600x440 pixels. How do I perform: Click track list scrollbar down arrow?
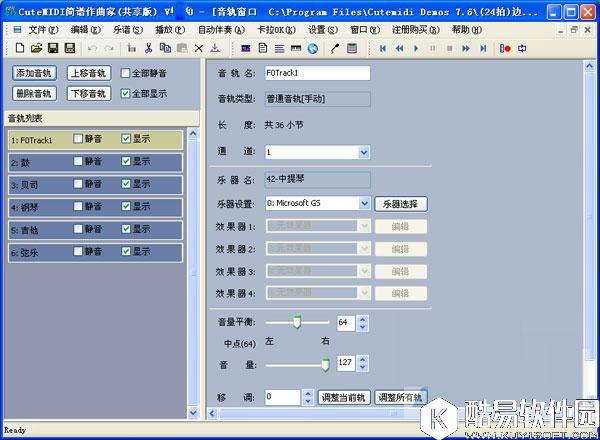pos(193,412)
